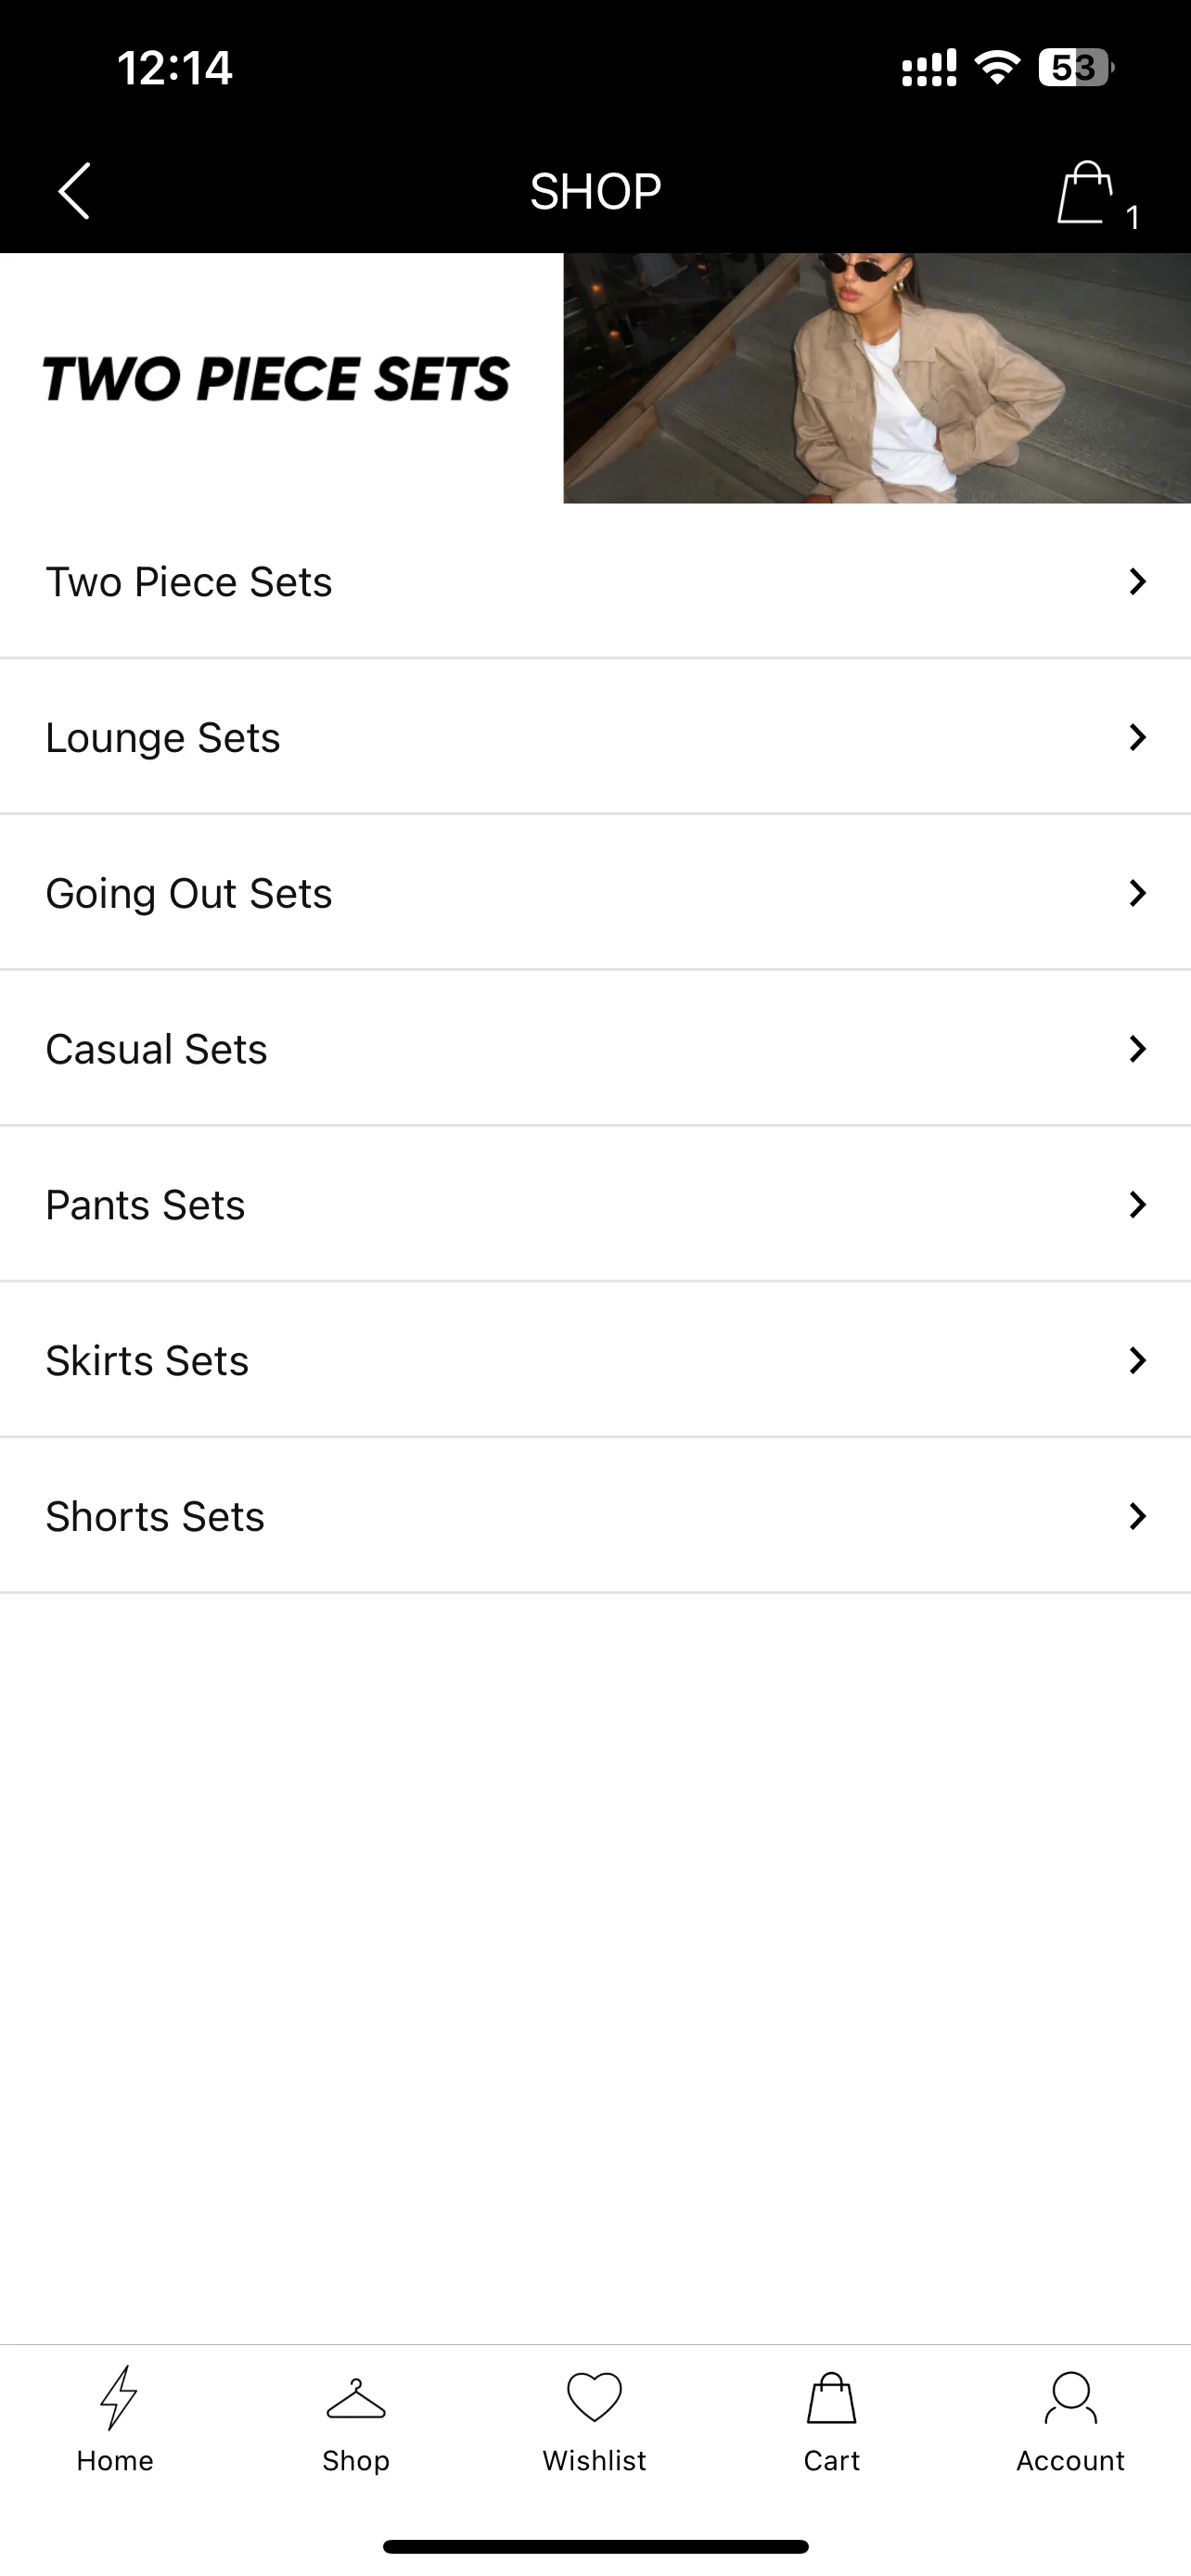Expand Lounge Sets chevron arrow
This screenshot has width=1191, height=2576.
(1137, 737)
